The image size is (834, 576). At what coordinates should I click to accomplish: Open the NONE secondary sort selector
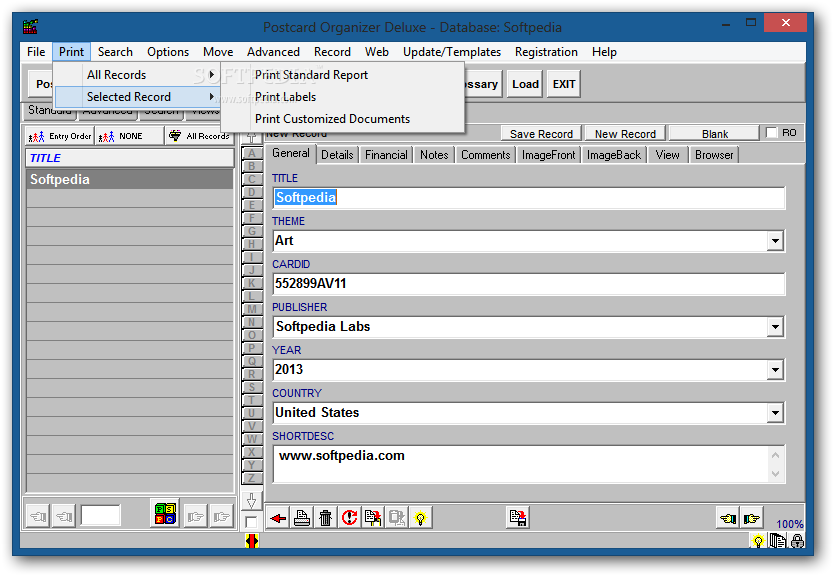129,136
